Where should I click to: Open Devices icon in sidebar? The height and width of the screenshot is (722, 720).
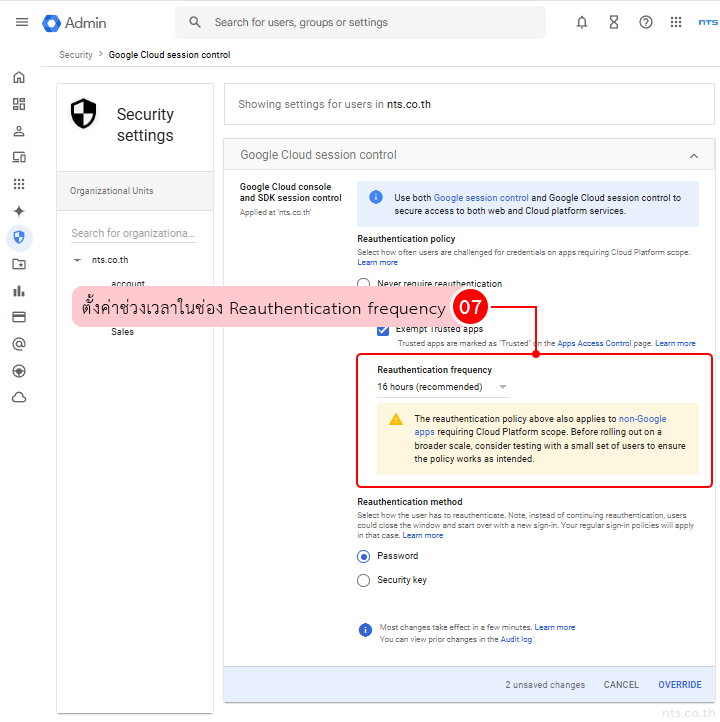19,157
